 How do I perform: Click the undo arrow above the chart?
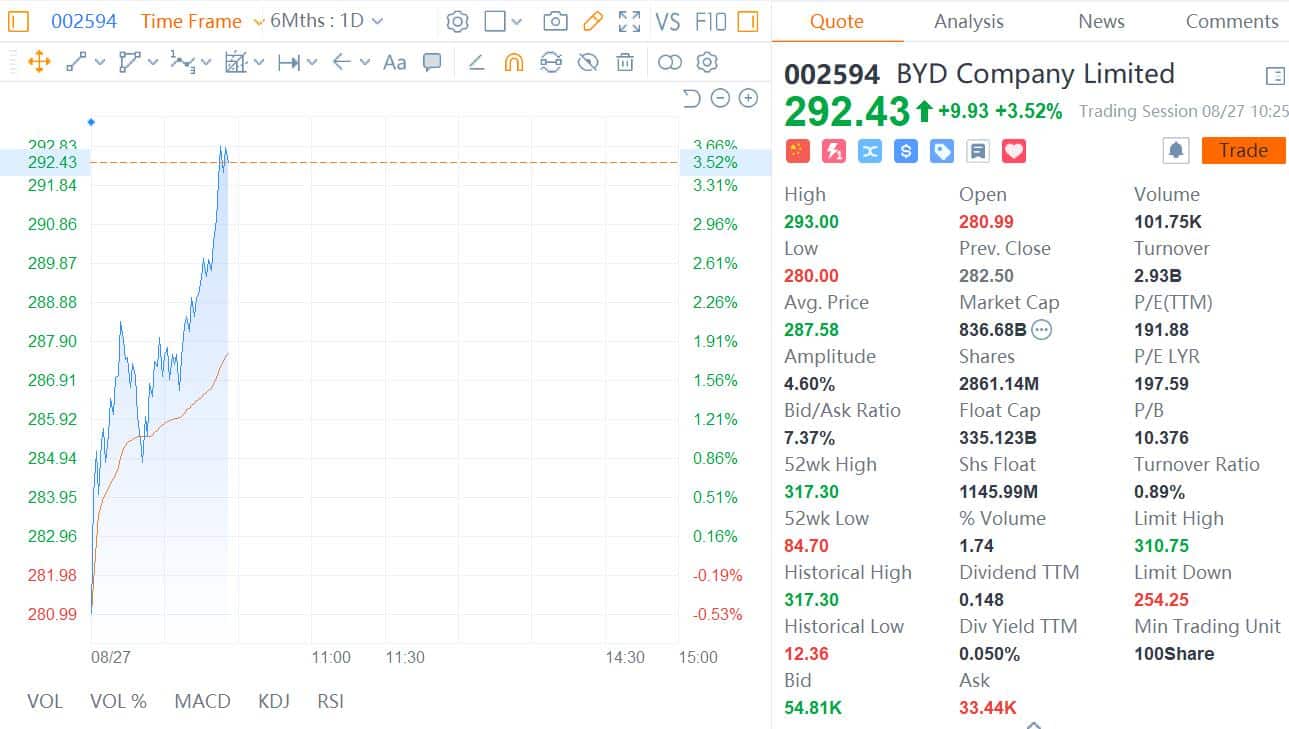pyautogui.click(x=691, y=98)
